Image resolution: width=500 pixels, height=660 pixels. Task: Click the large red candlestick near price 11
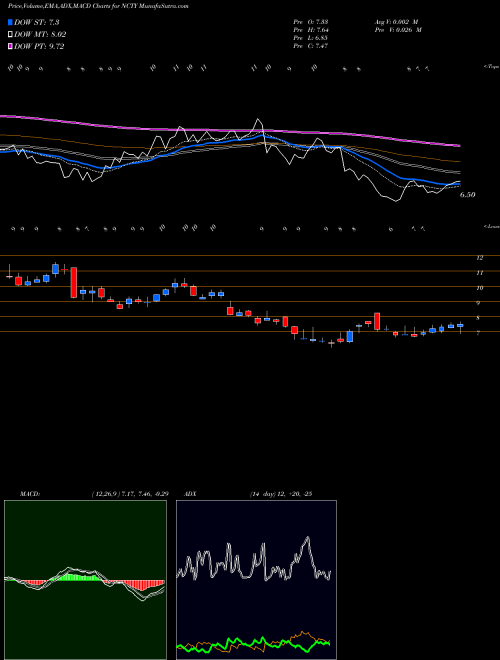click(74, 282)
